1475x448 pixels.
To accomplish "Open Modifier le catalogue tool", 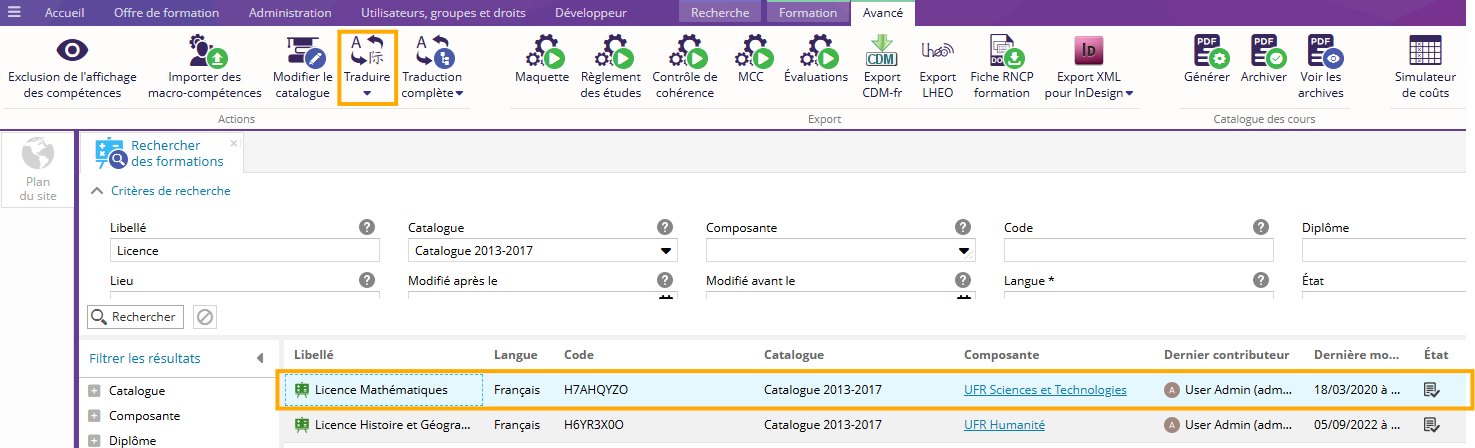I will click(x=302, y=52).
